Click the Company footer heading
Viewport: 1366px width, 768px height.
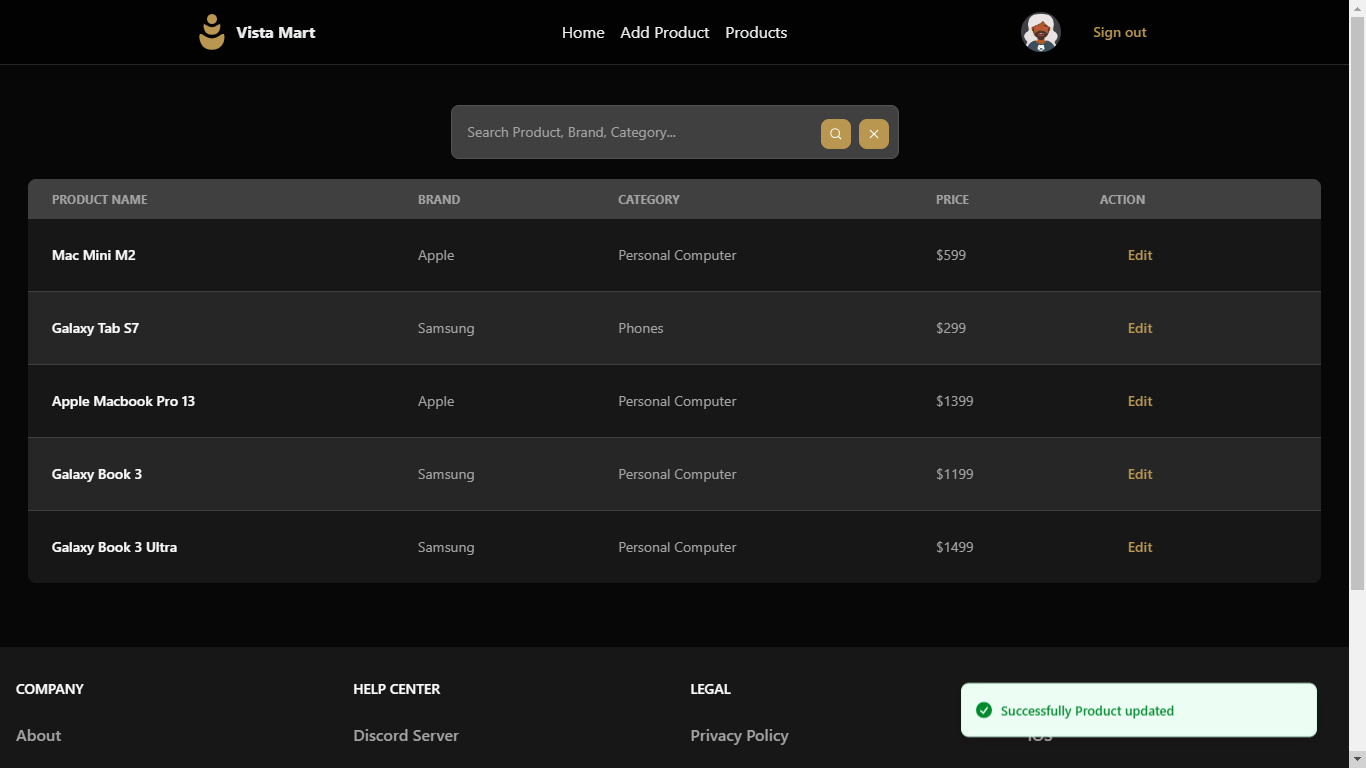coord(50,689)
